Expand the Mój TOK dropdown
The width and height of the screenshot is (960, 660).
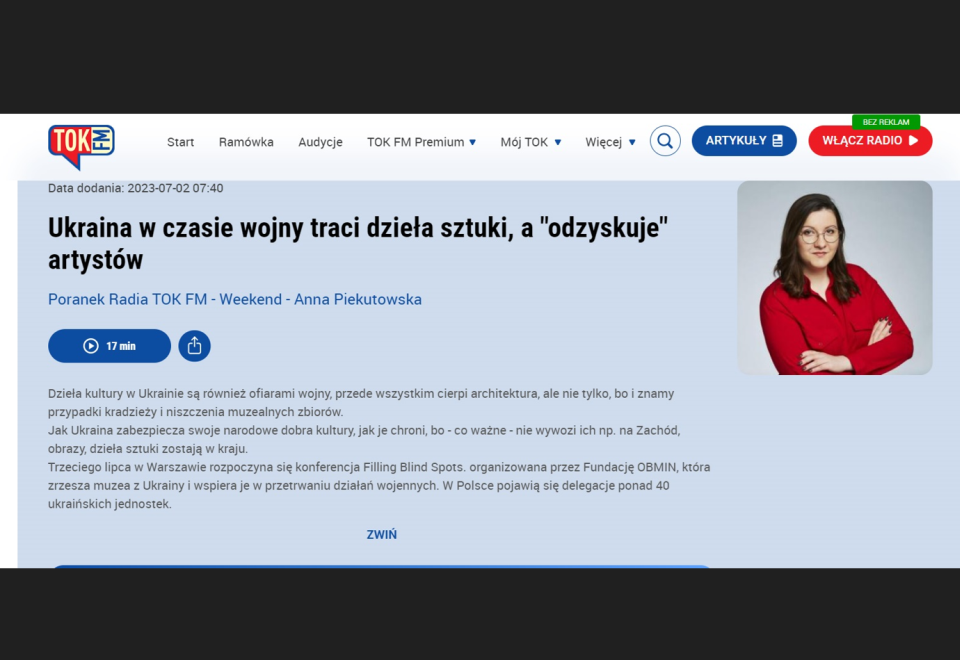pyautogui.click(x=531, y=142)
